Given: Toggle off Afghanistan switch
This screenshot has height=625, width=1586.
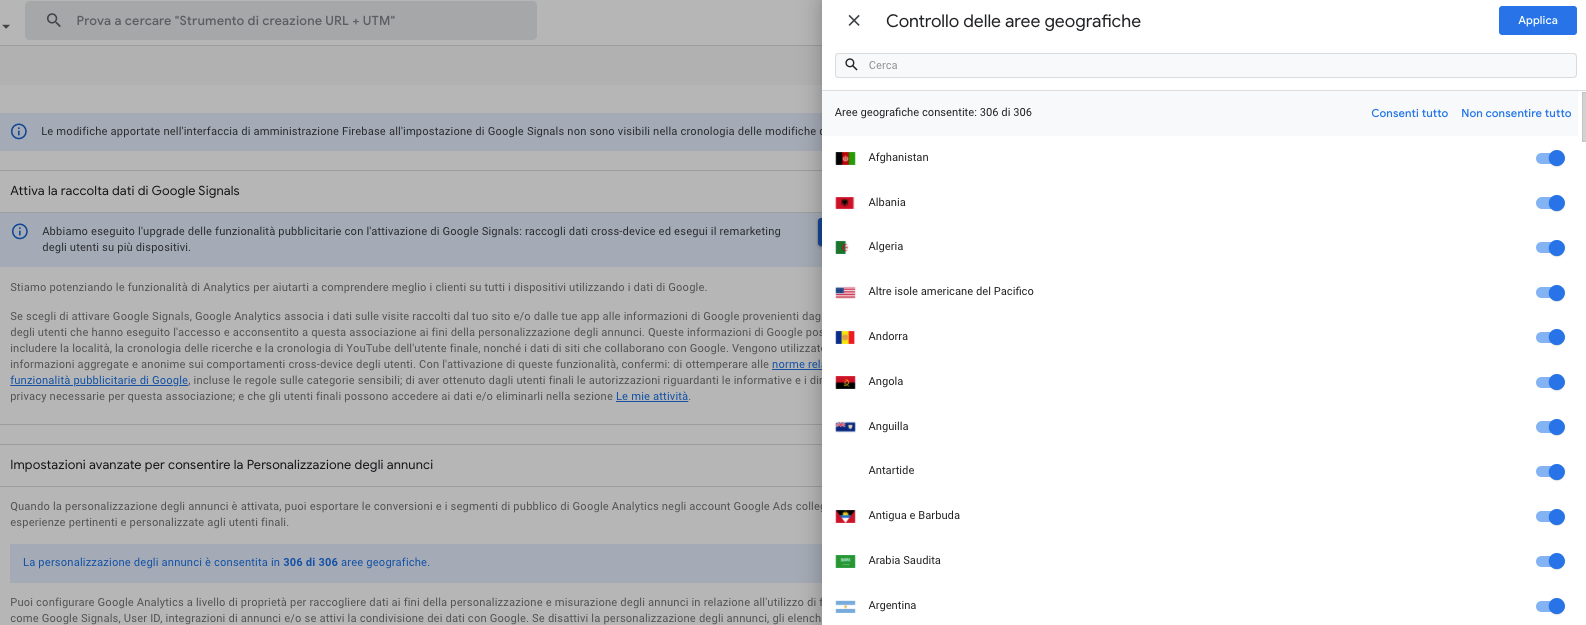Looking at the screenshot, I should click(1550, 158).
